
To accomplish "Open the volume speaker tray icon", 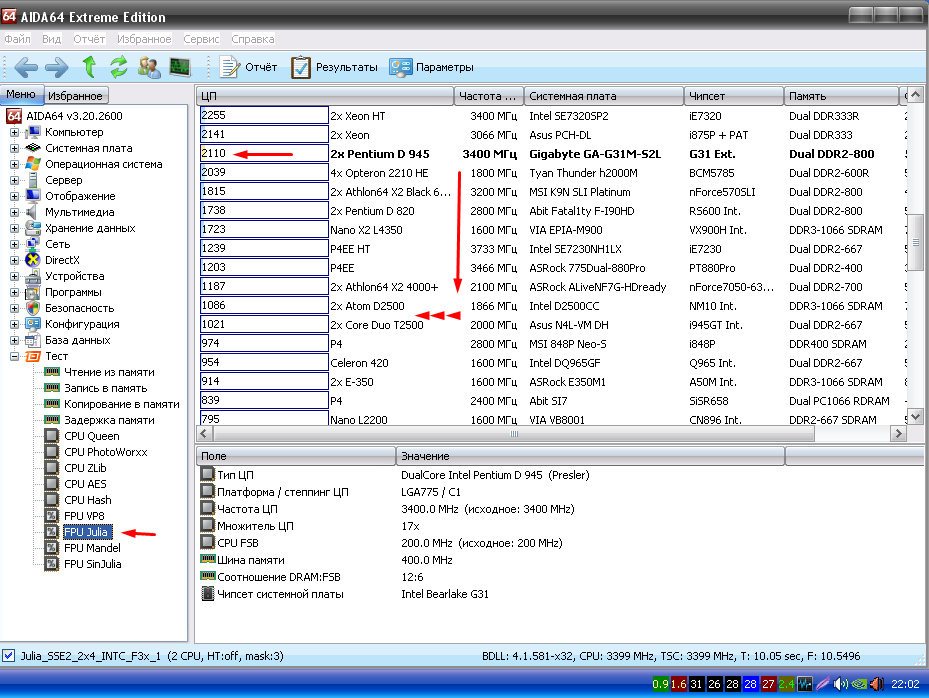I will tap(840, 684).
